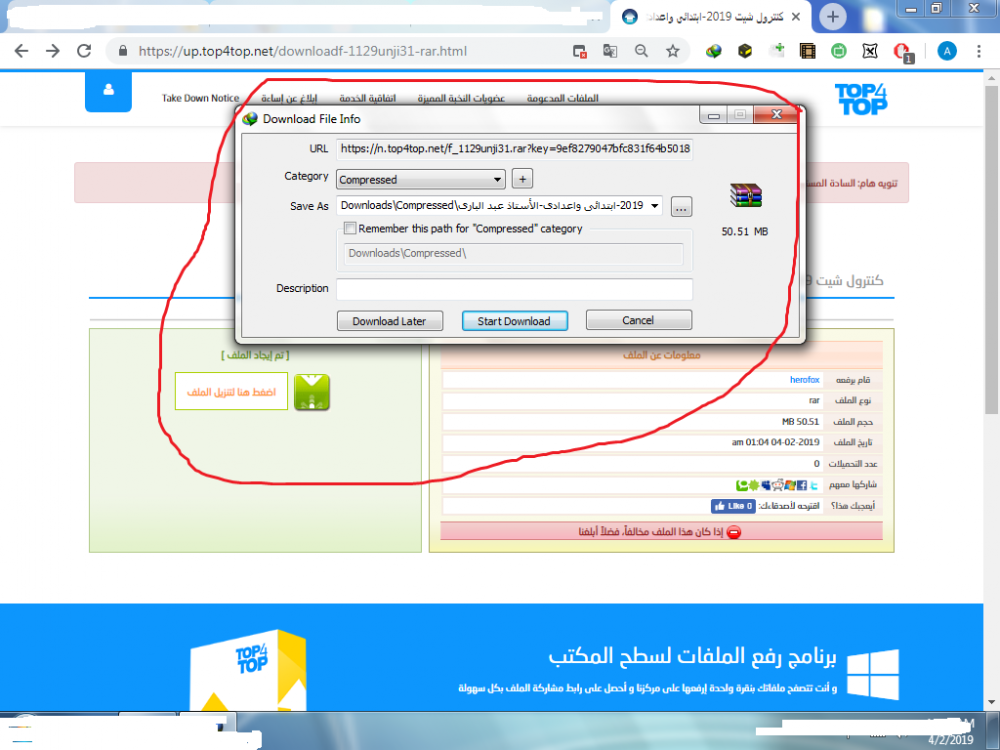Click the green download arrow icon
This screenshot has width=1000, height=750.
(x=313, y=392)
